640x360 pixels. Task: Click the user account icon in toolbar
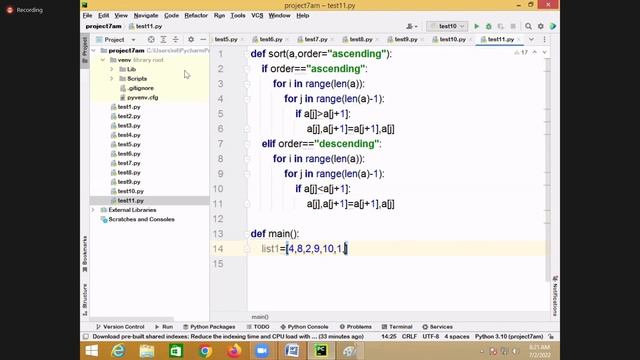point(412,26)
